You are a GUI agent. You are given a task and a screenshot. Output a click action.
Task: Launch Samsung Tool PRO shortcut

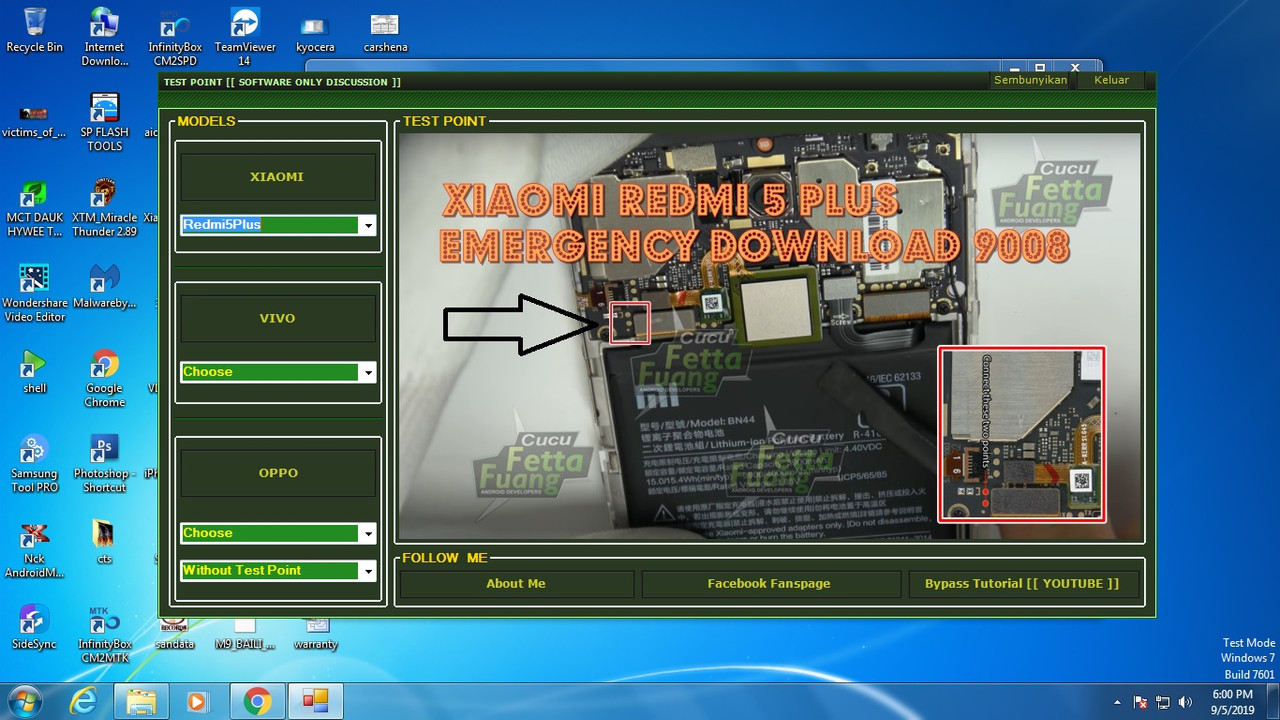[34, 464]
